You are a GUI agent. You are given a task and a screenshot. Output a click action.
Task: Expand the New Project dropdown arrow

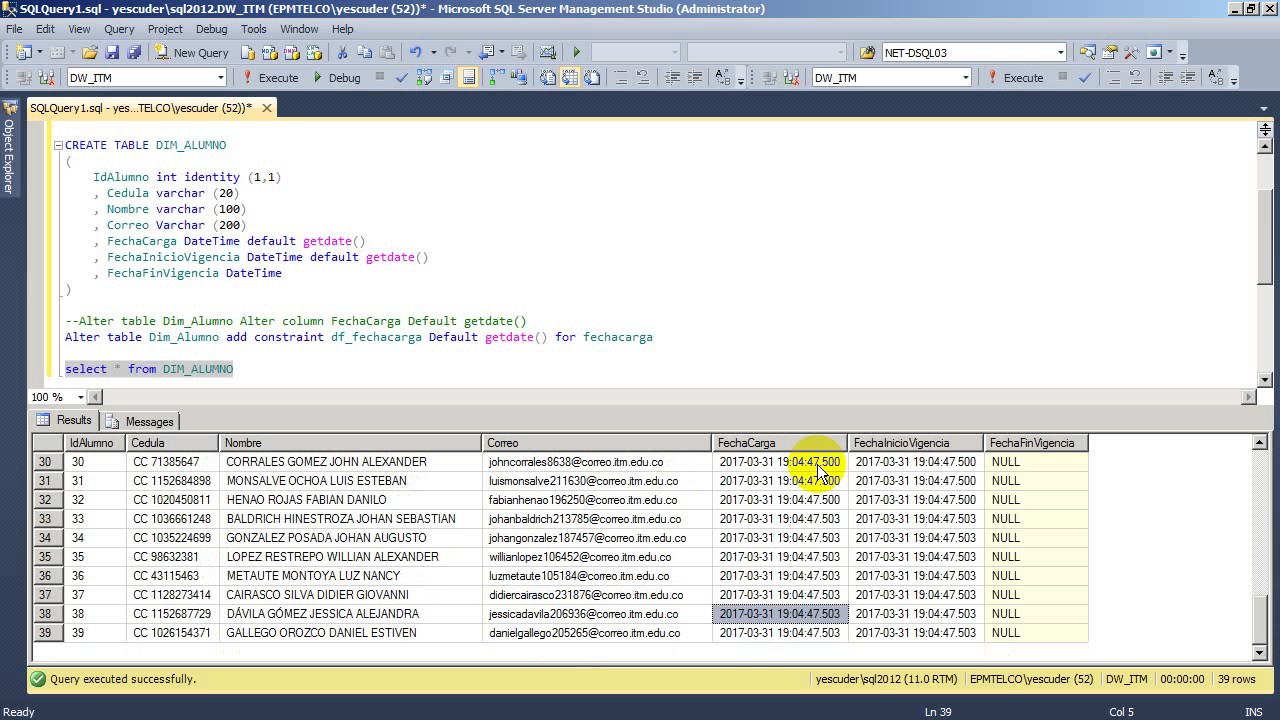pyautogui.click(x=39, y=52)
